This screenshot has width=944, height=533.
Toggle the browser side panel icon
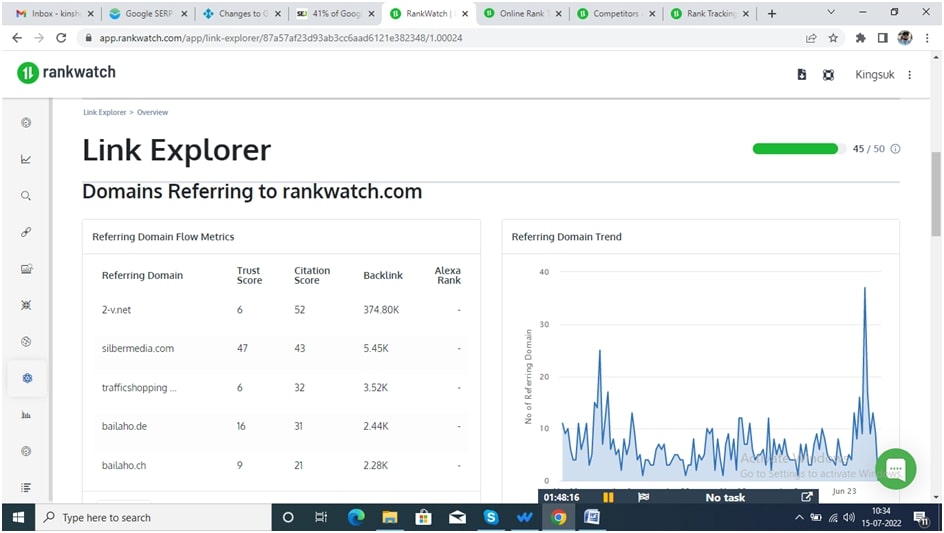tap(883, 38)
